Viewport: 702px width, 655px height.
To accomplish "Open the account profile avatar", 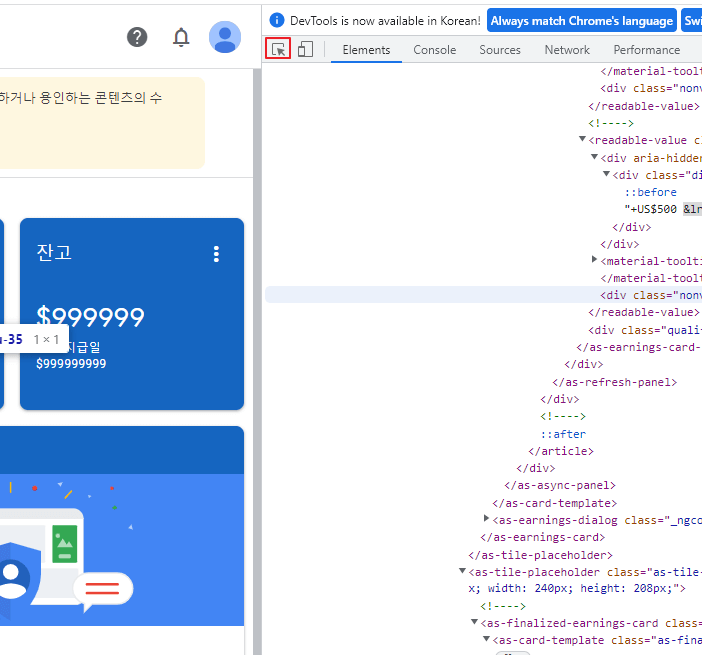I will (225, 37).
